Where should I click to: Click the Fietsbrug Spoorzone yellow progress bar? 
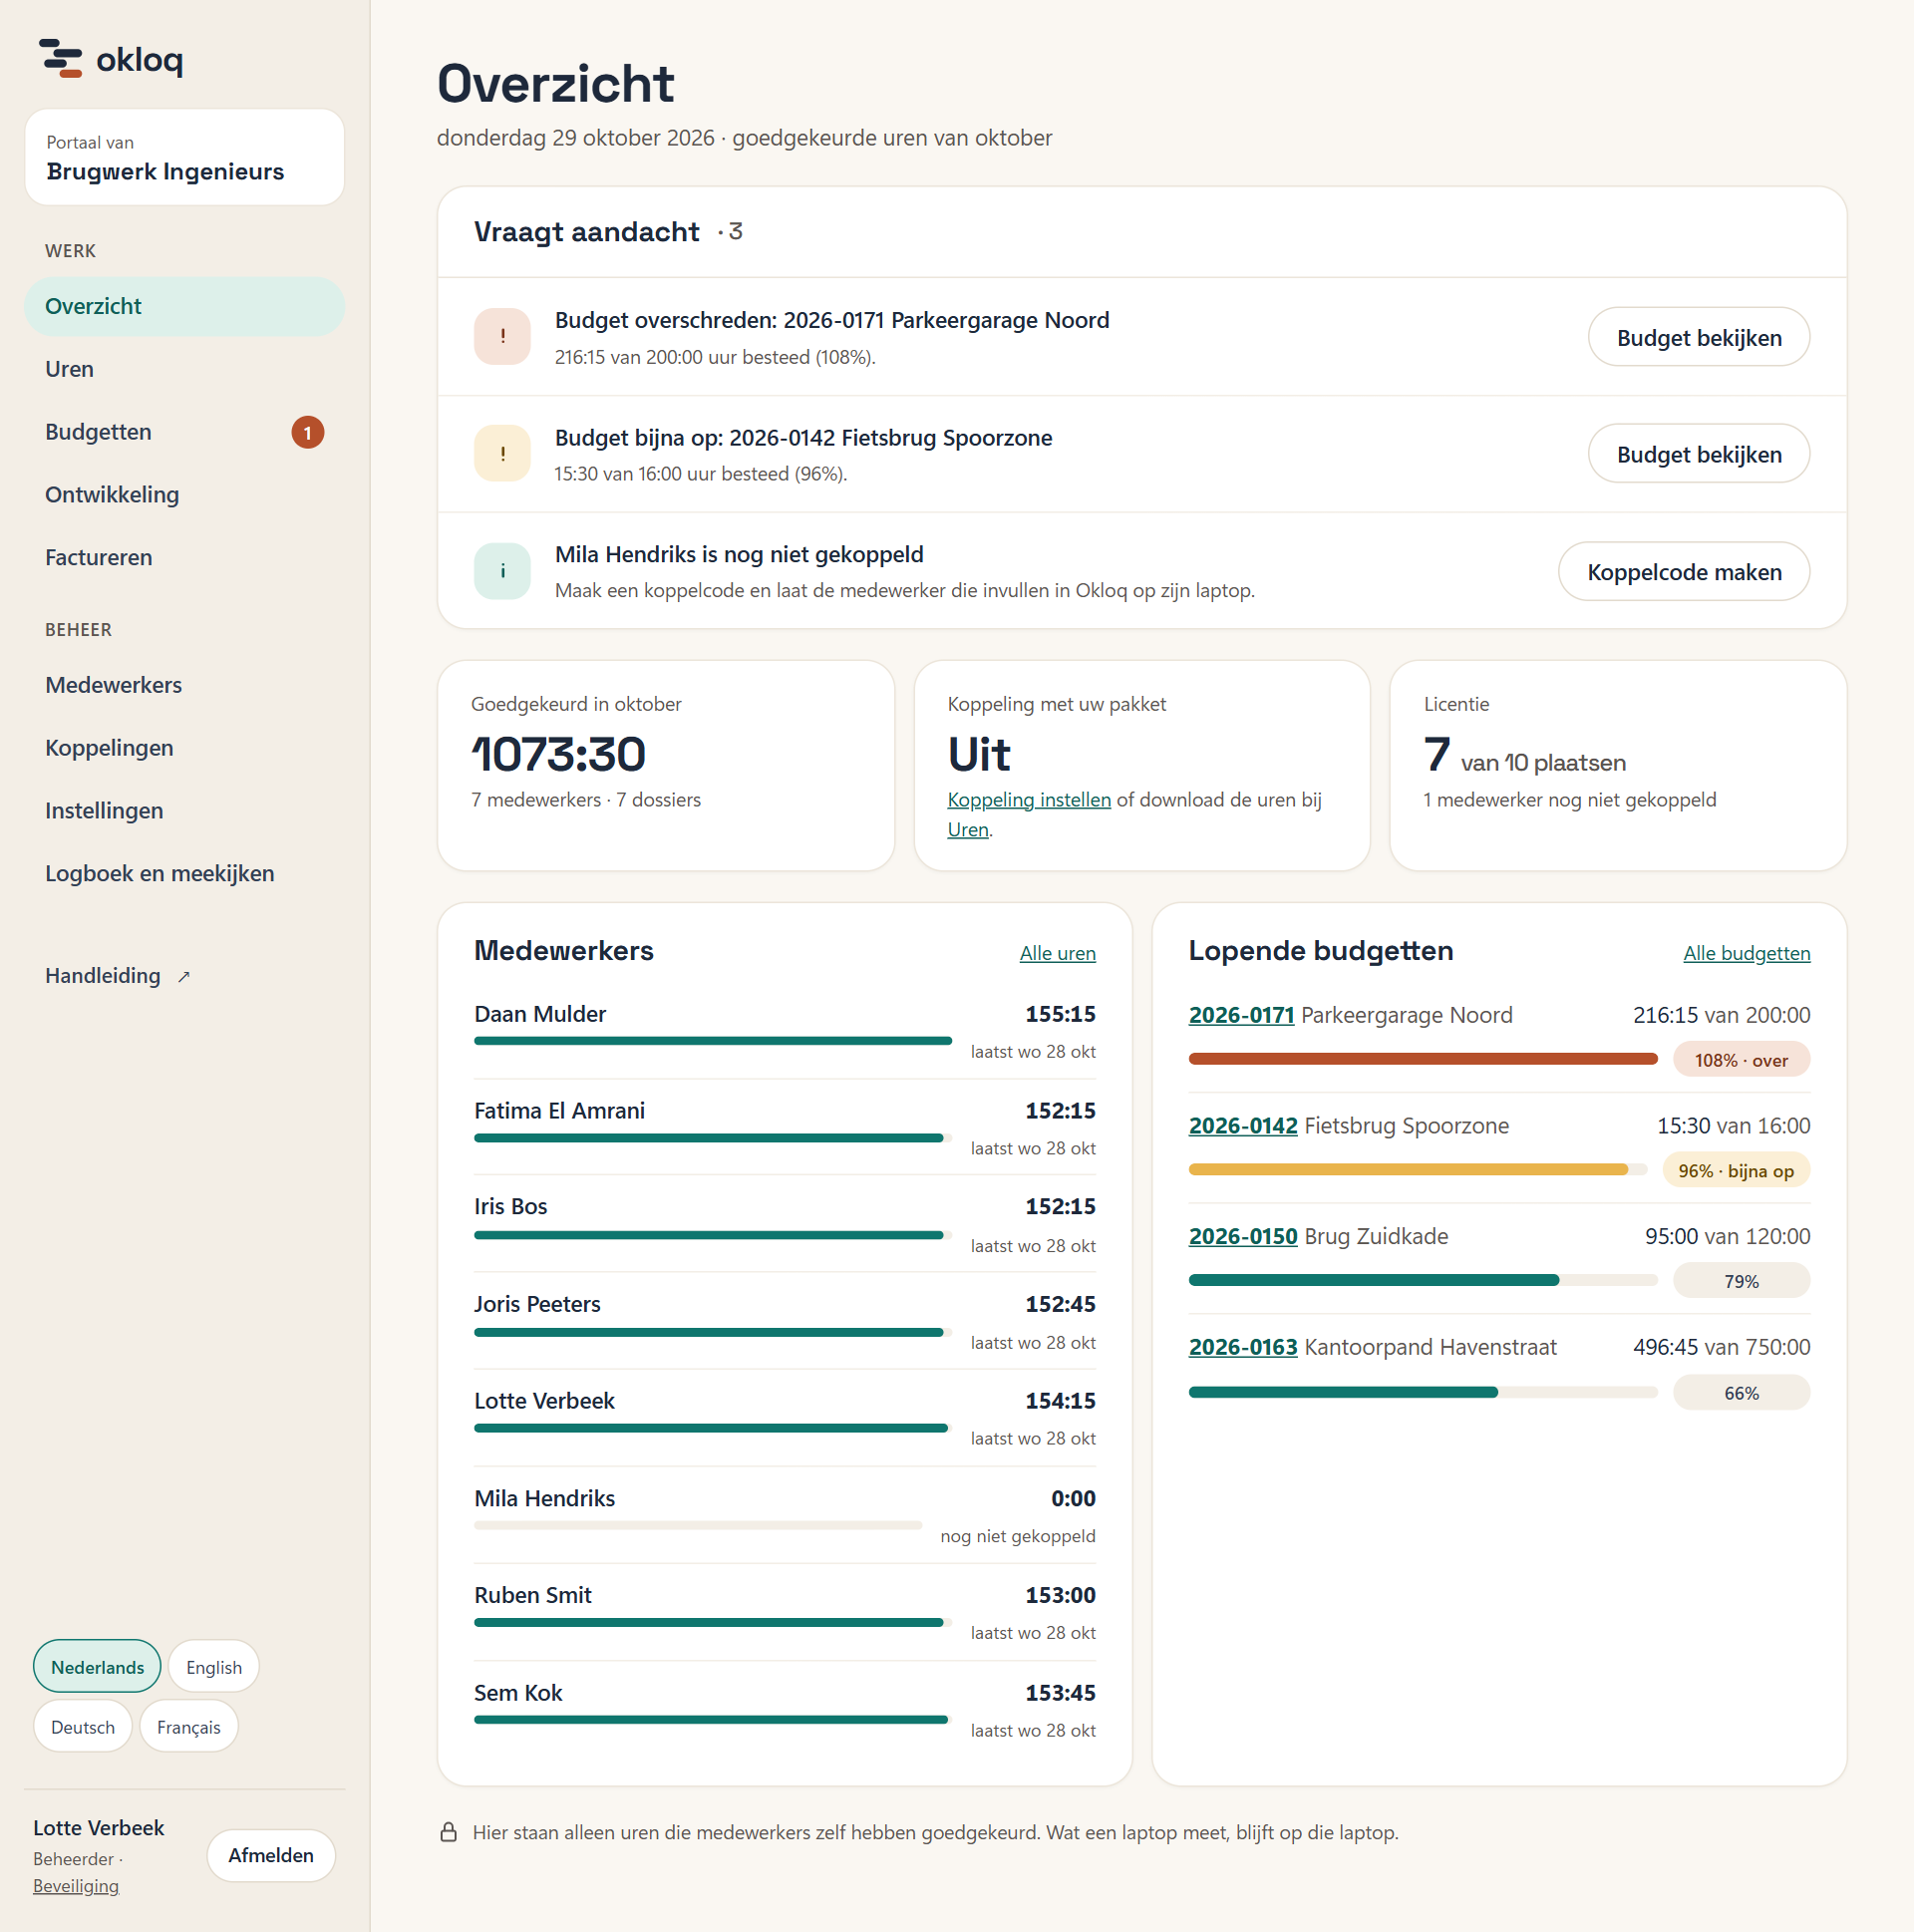(1417, 1170)
